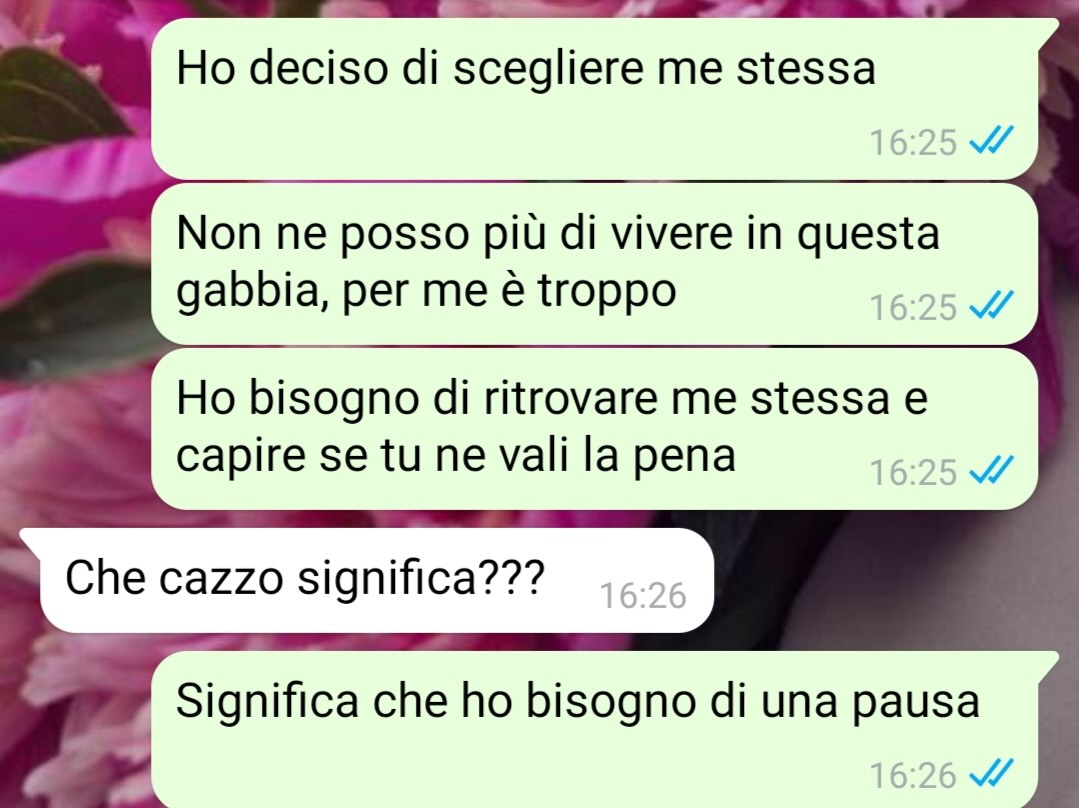The height and width of the screenshot is (808, 1079).
Task: Tap the 16:26 timestamp on the last sent message
Action: (913, 775)
